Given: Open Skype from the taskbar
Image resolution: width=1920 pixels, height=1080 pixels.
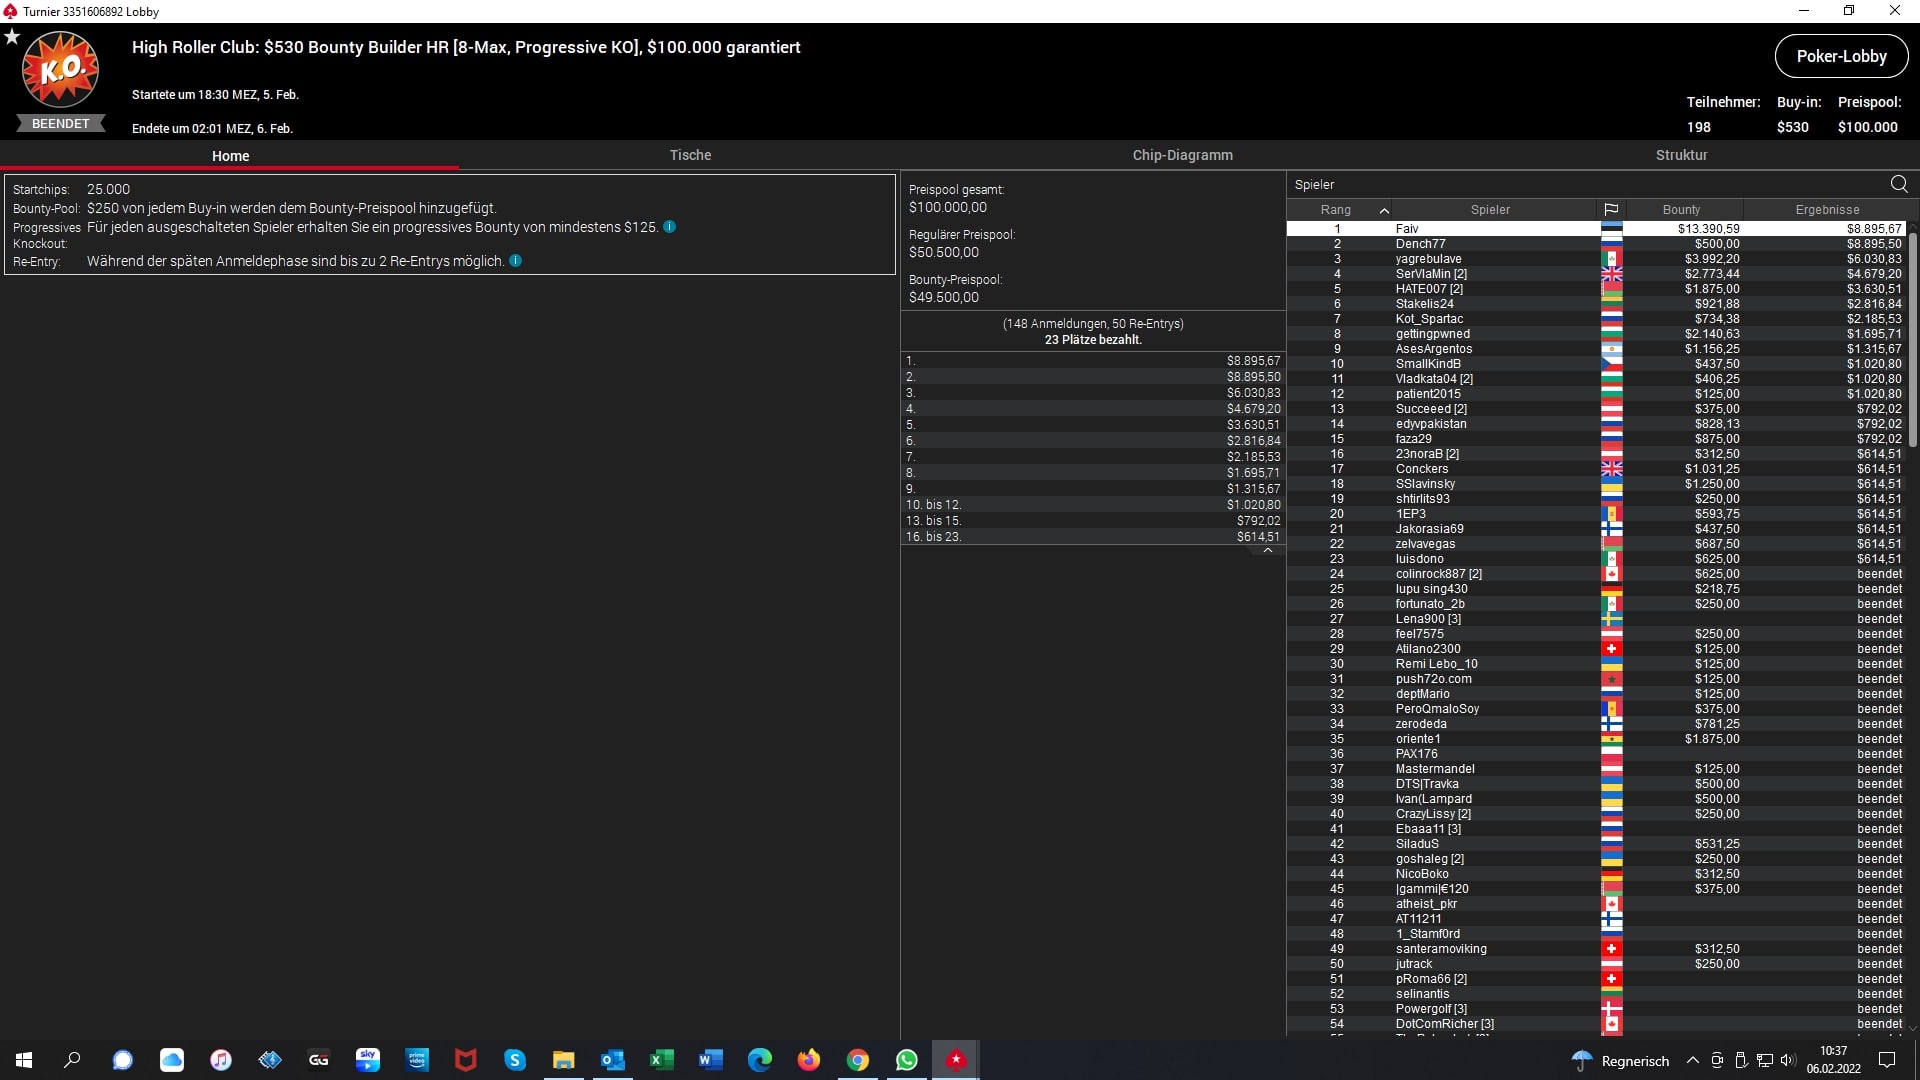Looking at the screenshot, I should (514, 1060).
